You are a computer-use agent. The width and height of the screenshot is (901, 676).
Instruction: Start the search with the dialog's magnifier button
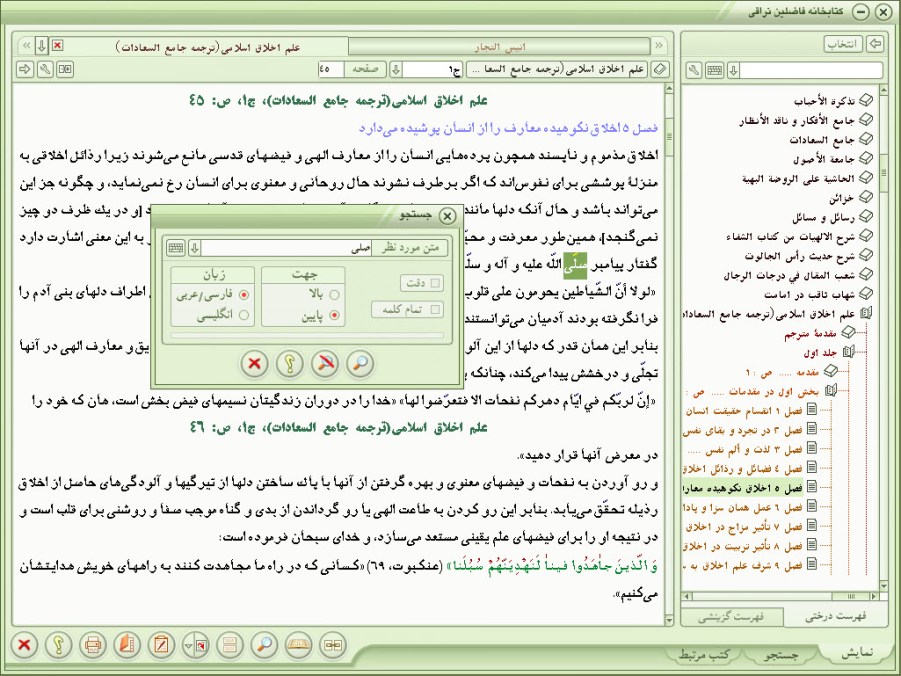(360, 363)
